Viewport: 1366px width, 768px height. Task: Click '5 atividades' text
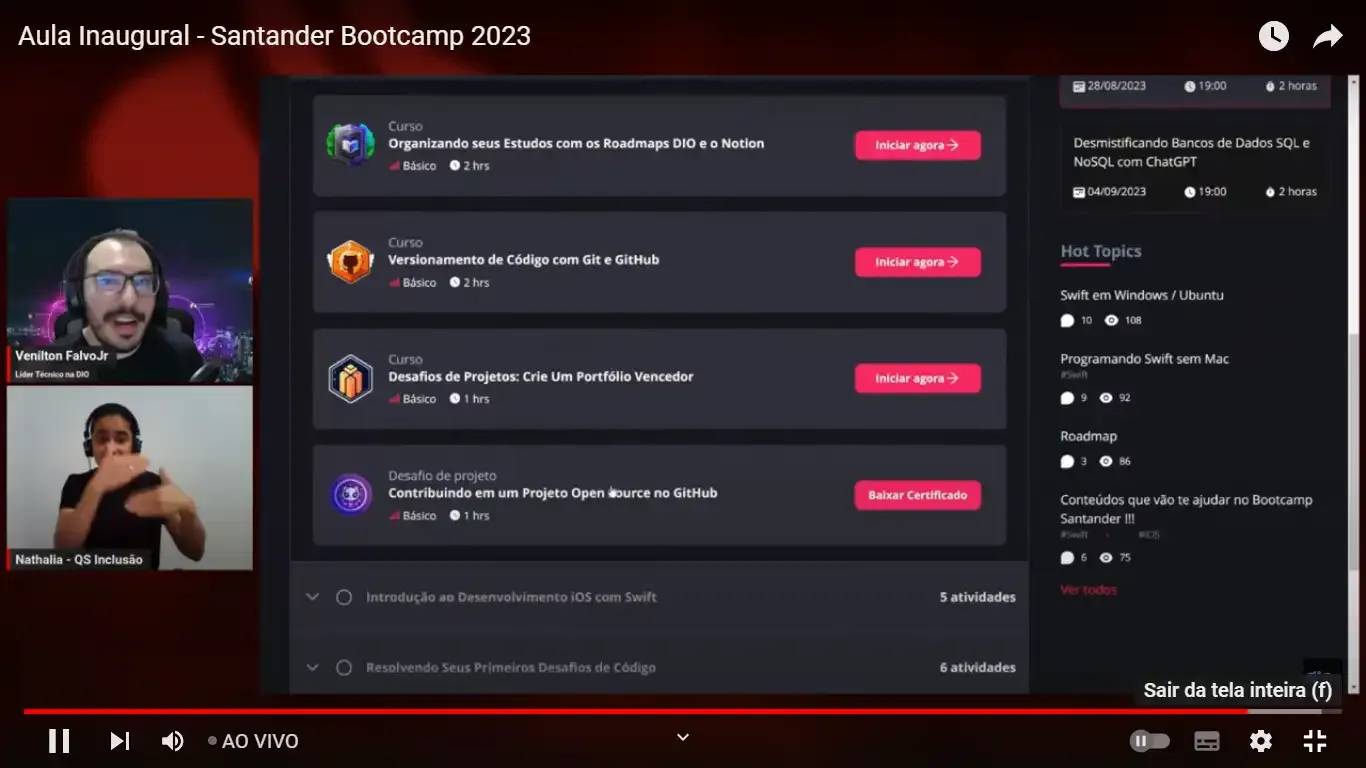977,597
